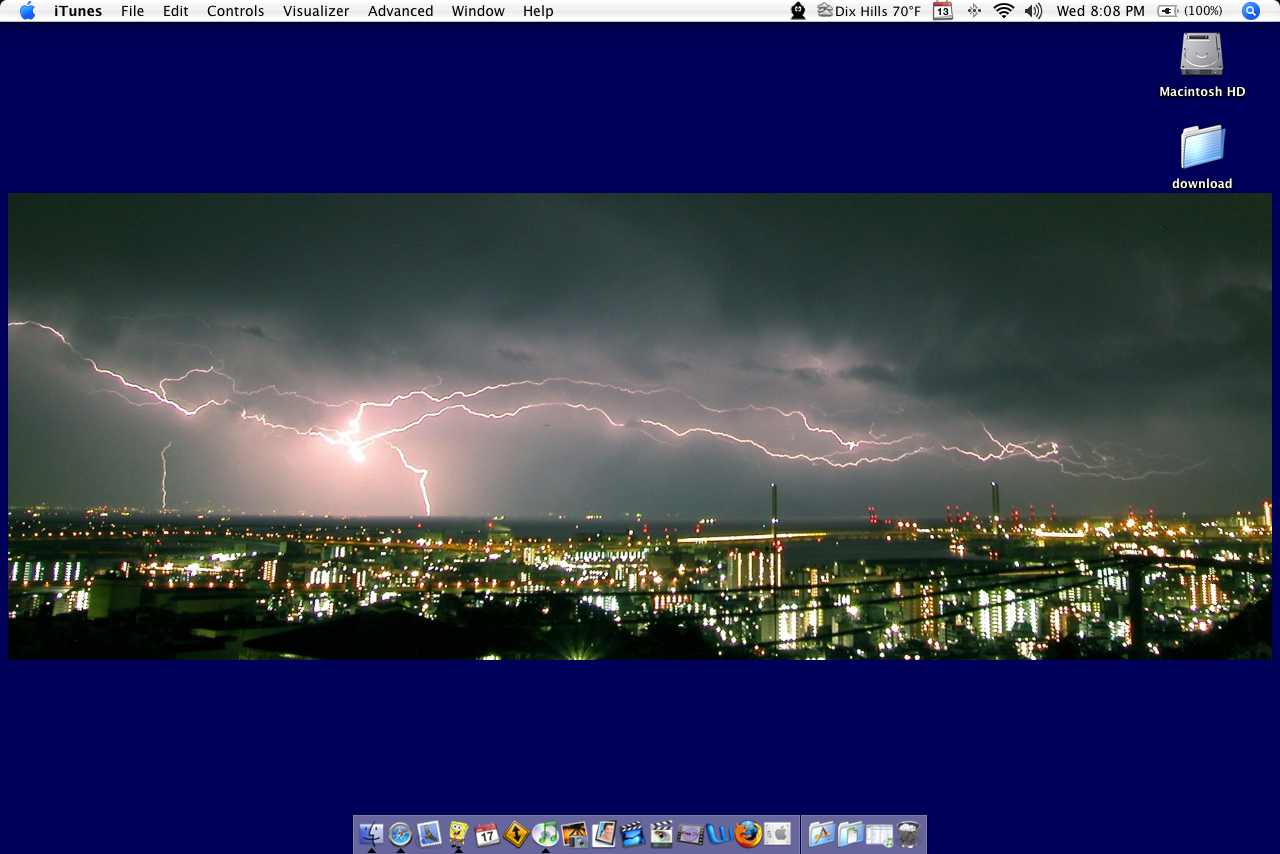Click the crosshair arrows menu bar icon

974,11
